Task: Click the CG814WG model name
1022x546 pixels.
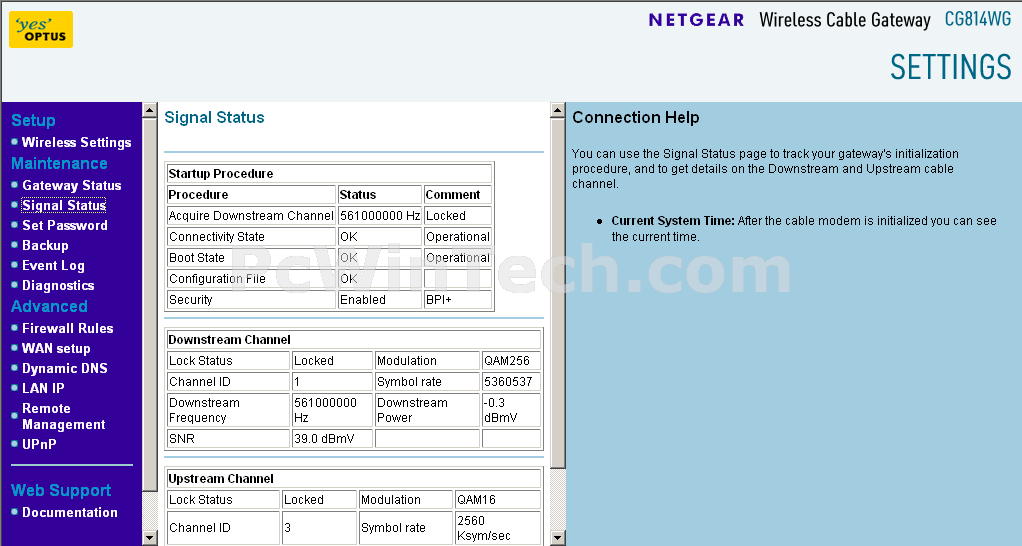Action: (978, 19)
